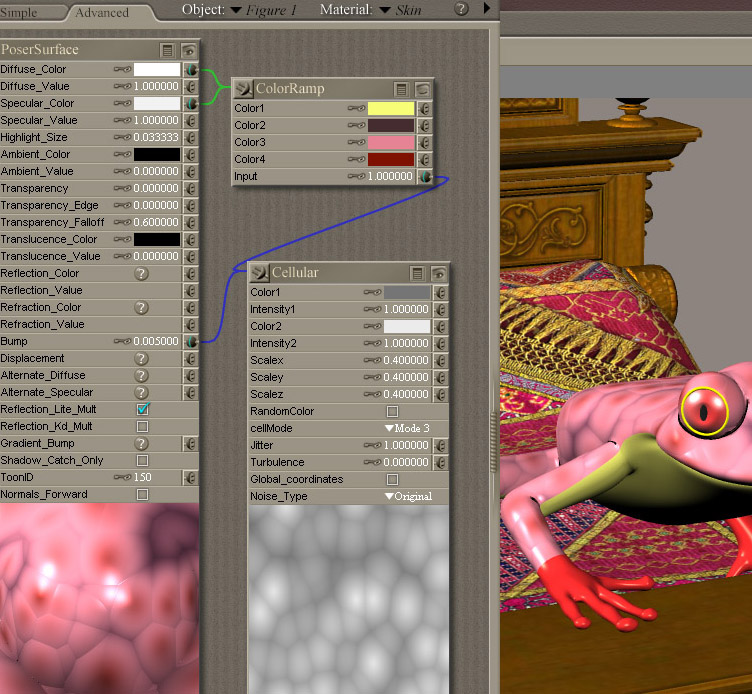Enable Cellular Global_coordinates checkbox
This screenshot has width=752, height=694.
click(392, 480)
